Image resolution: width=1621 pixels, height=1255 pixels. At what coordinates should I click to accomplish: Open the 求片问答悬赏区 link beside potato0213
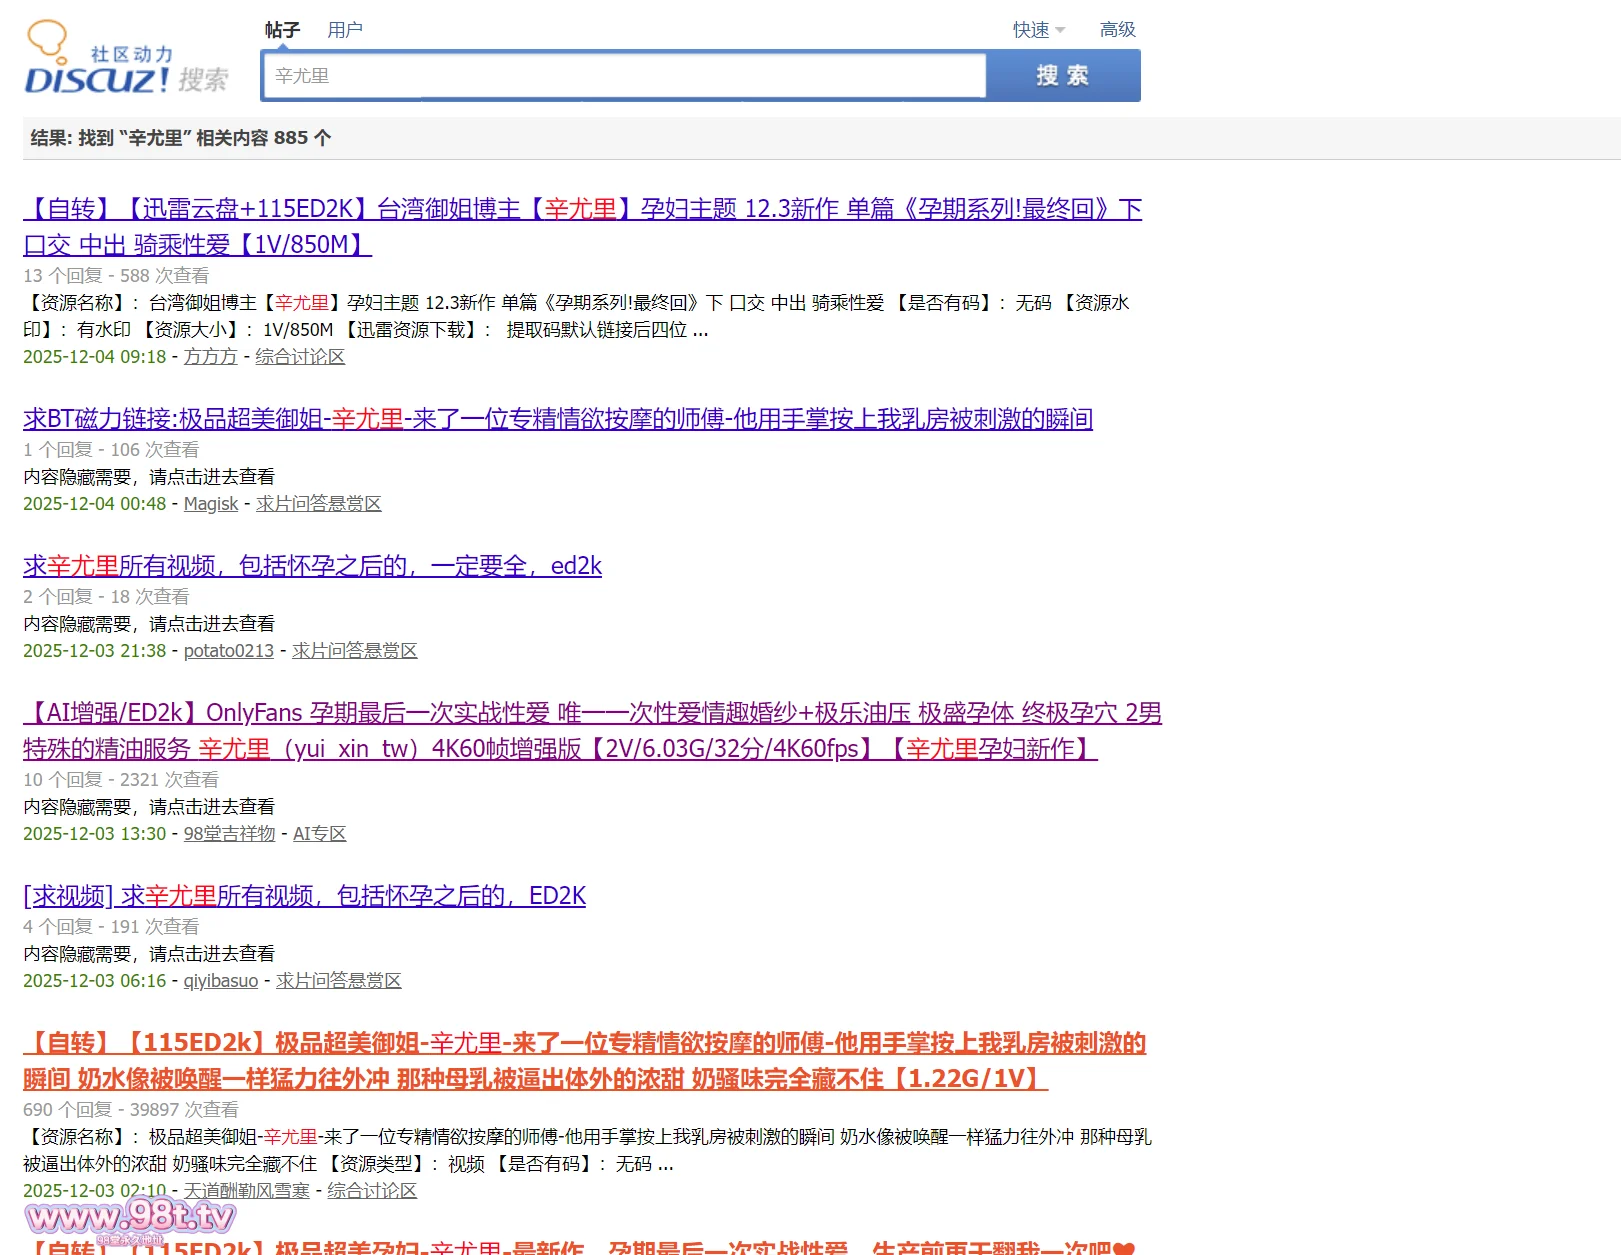point(354,651)
